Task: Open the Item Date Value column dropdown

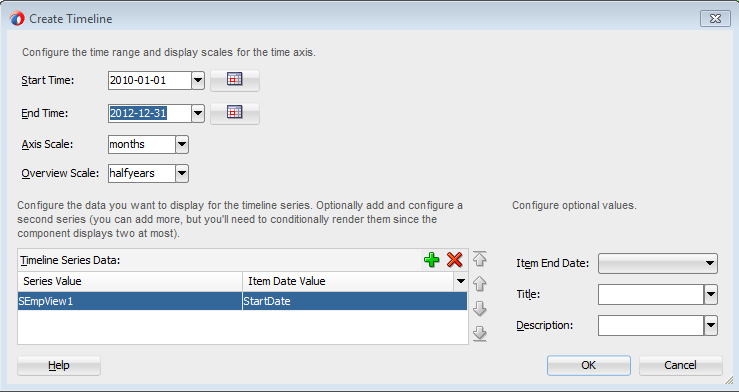Action: click(x=460, y=282)
